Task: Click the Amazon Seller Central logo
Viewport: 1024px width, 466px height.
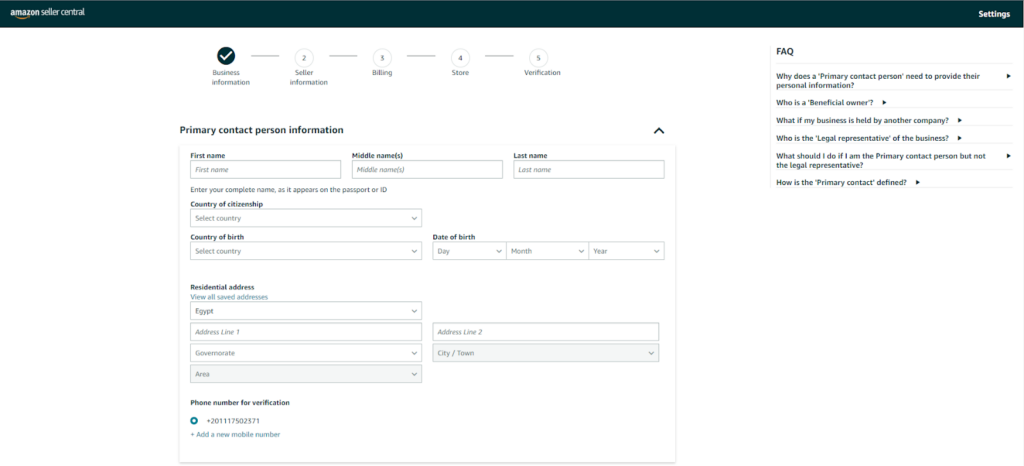Action: point(48,13)
